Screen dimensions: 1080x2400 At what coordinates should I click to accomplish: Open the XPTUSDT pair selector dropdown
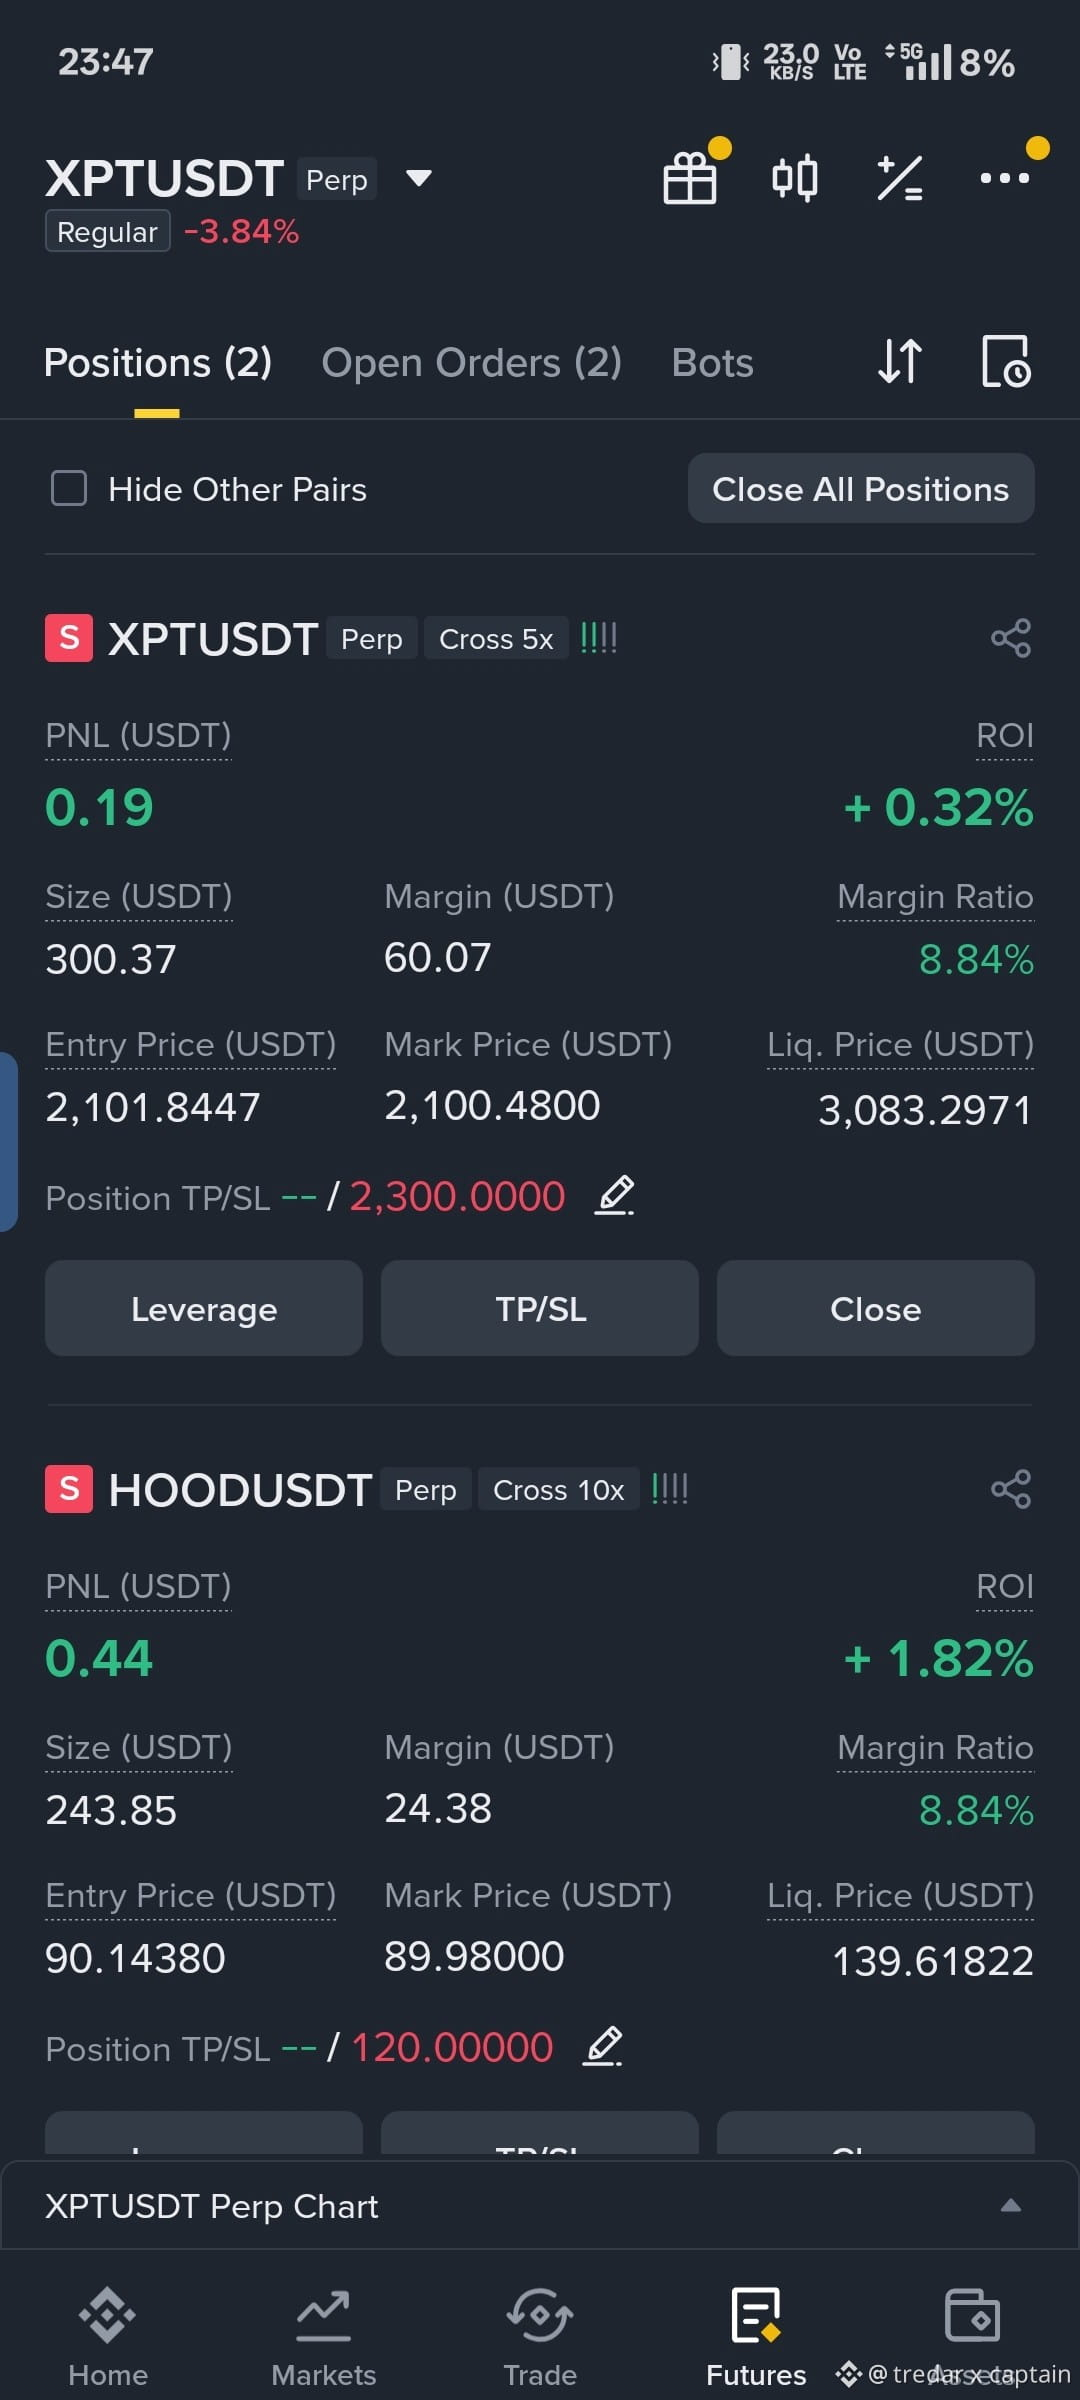point(419,179)
